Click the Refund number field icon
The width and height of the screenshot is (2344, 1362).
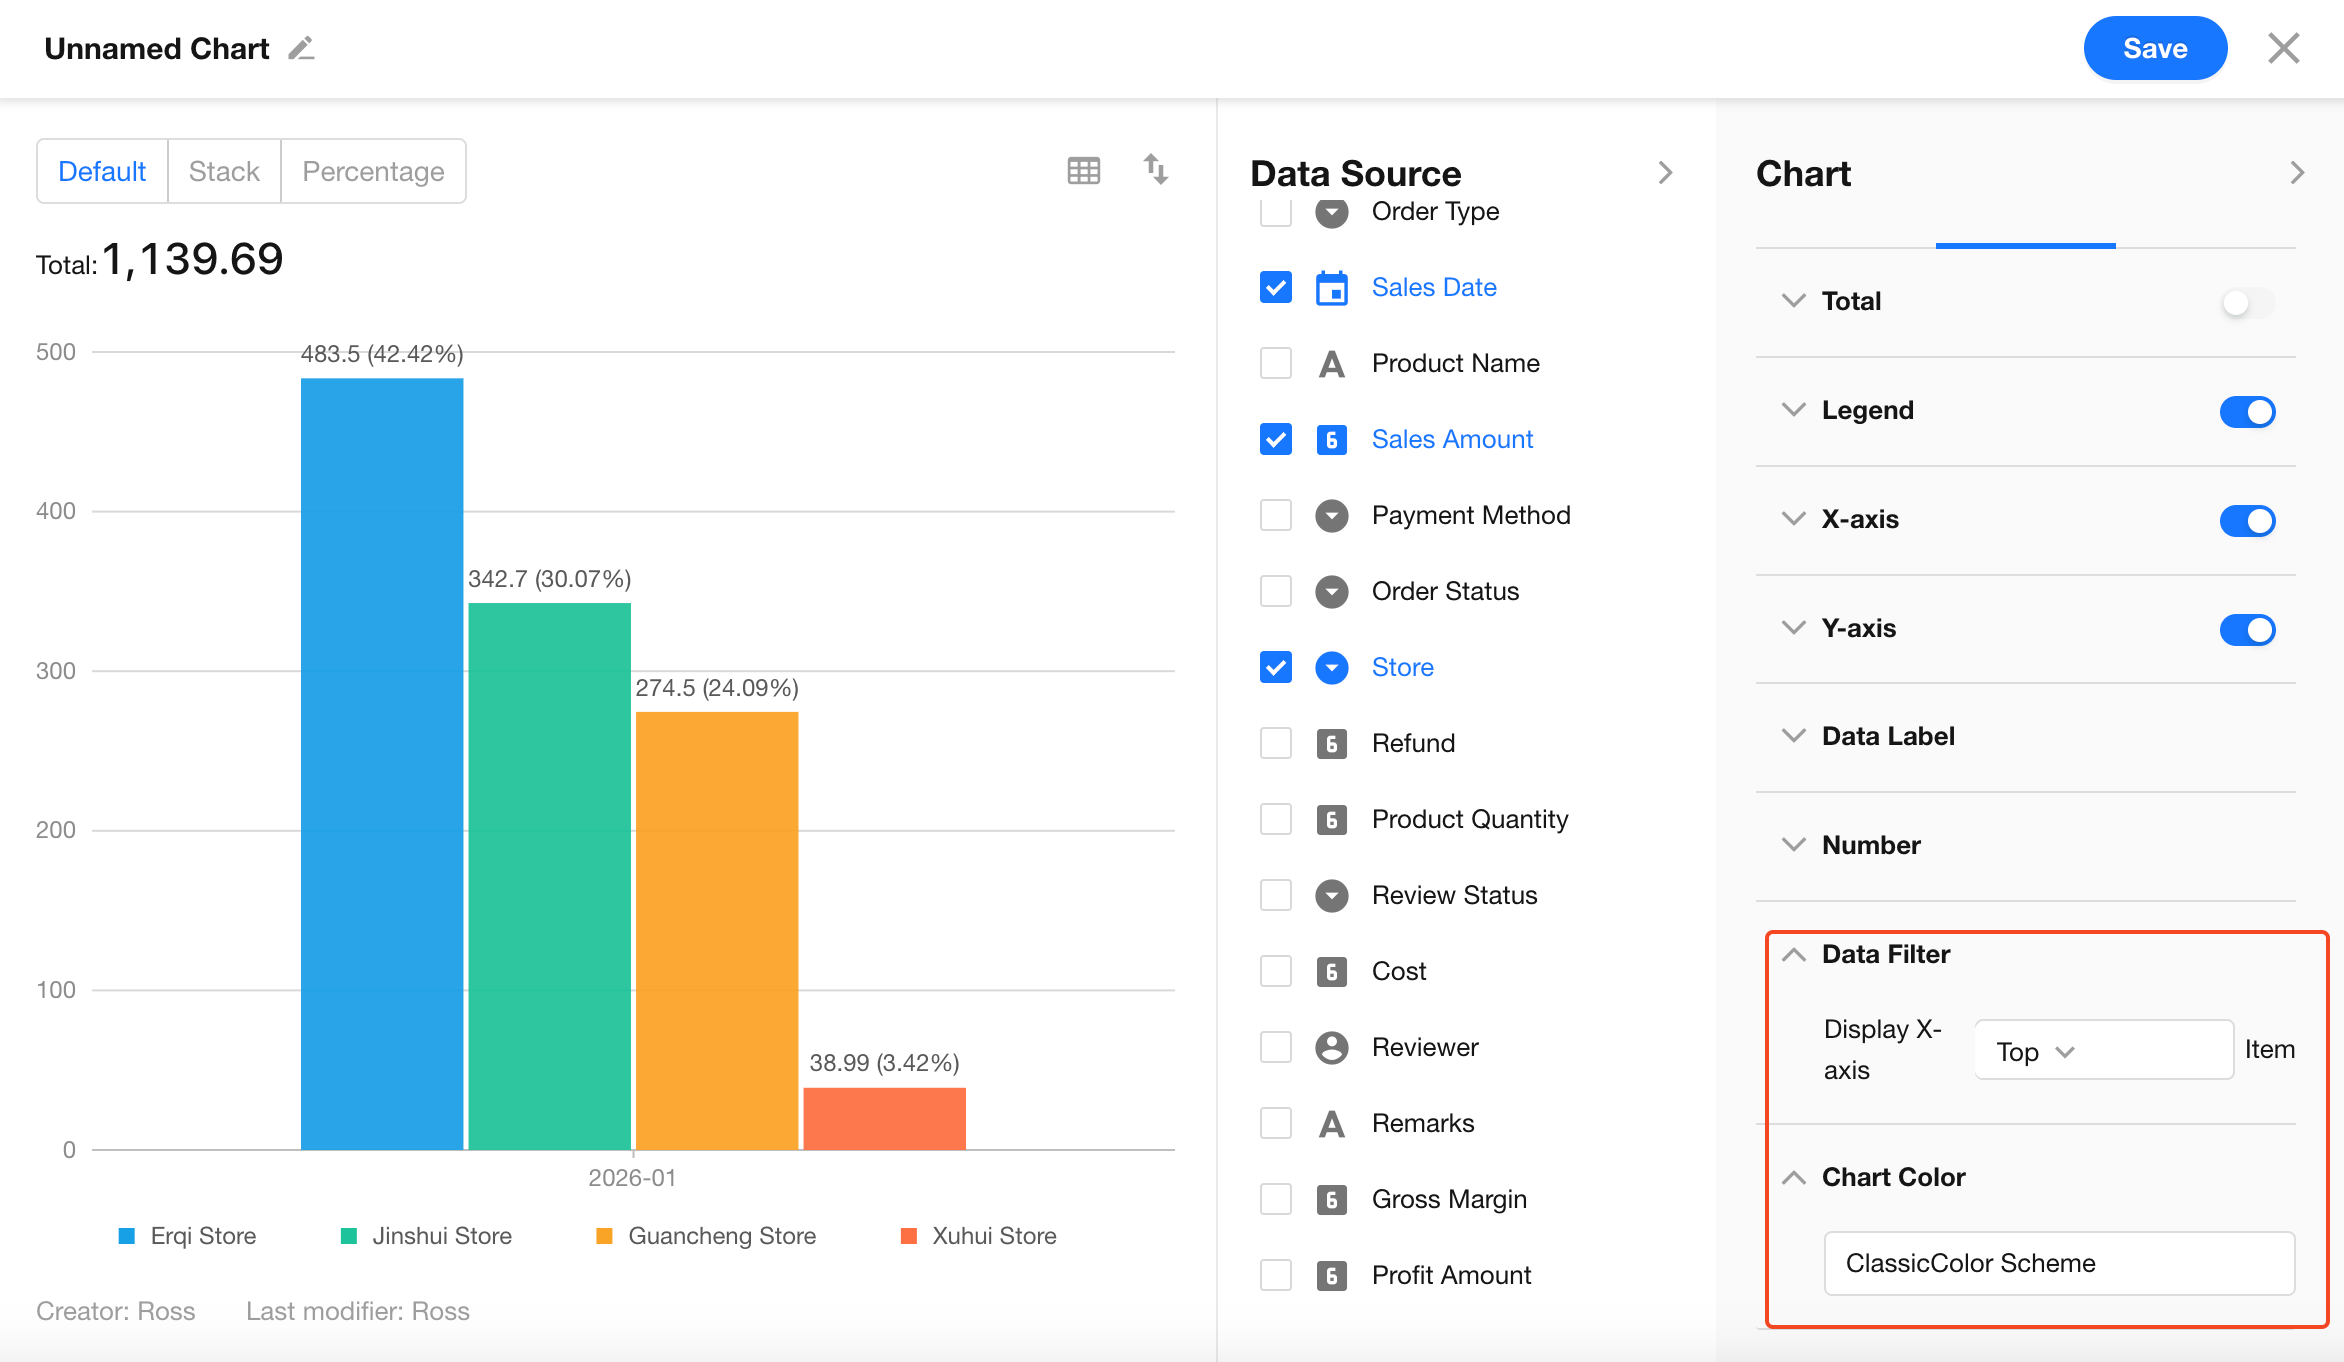tap(1331, 743)
